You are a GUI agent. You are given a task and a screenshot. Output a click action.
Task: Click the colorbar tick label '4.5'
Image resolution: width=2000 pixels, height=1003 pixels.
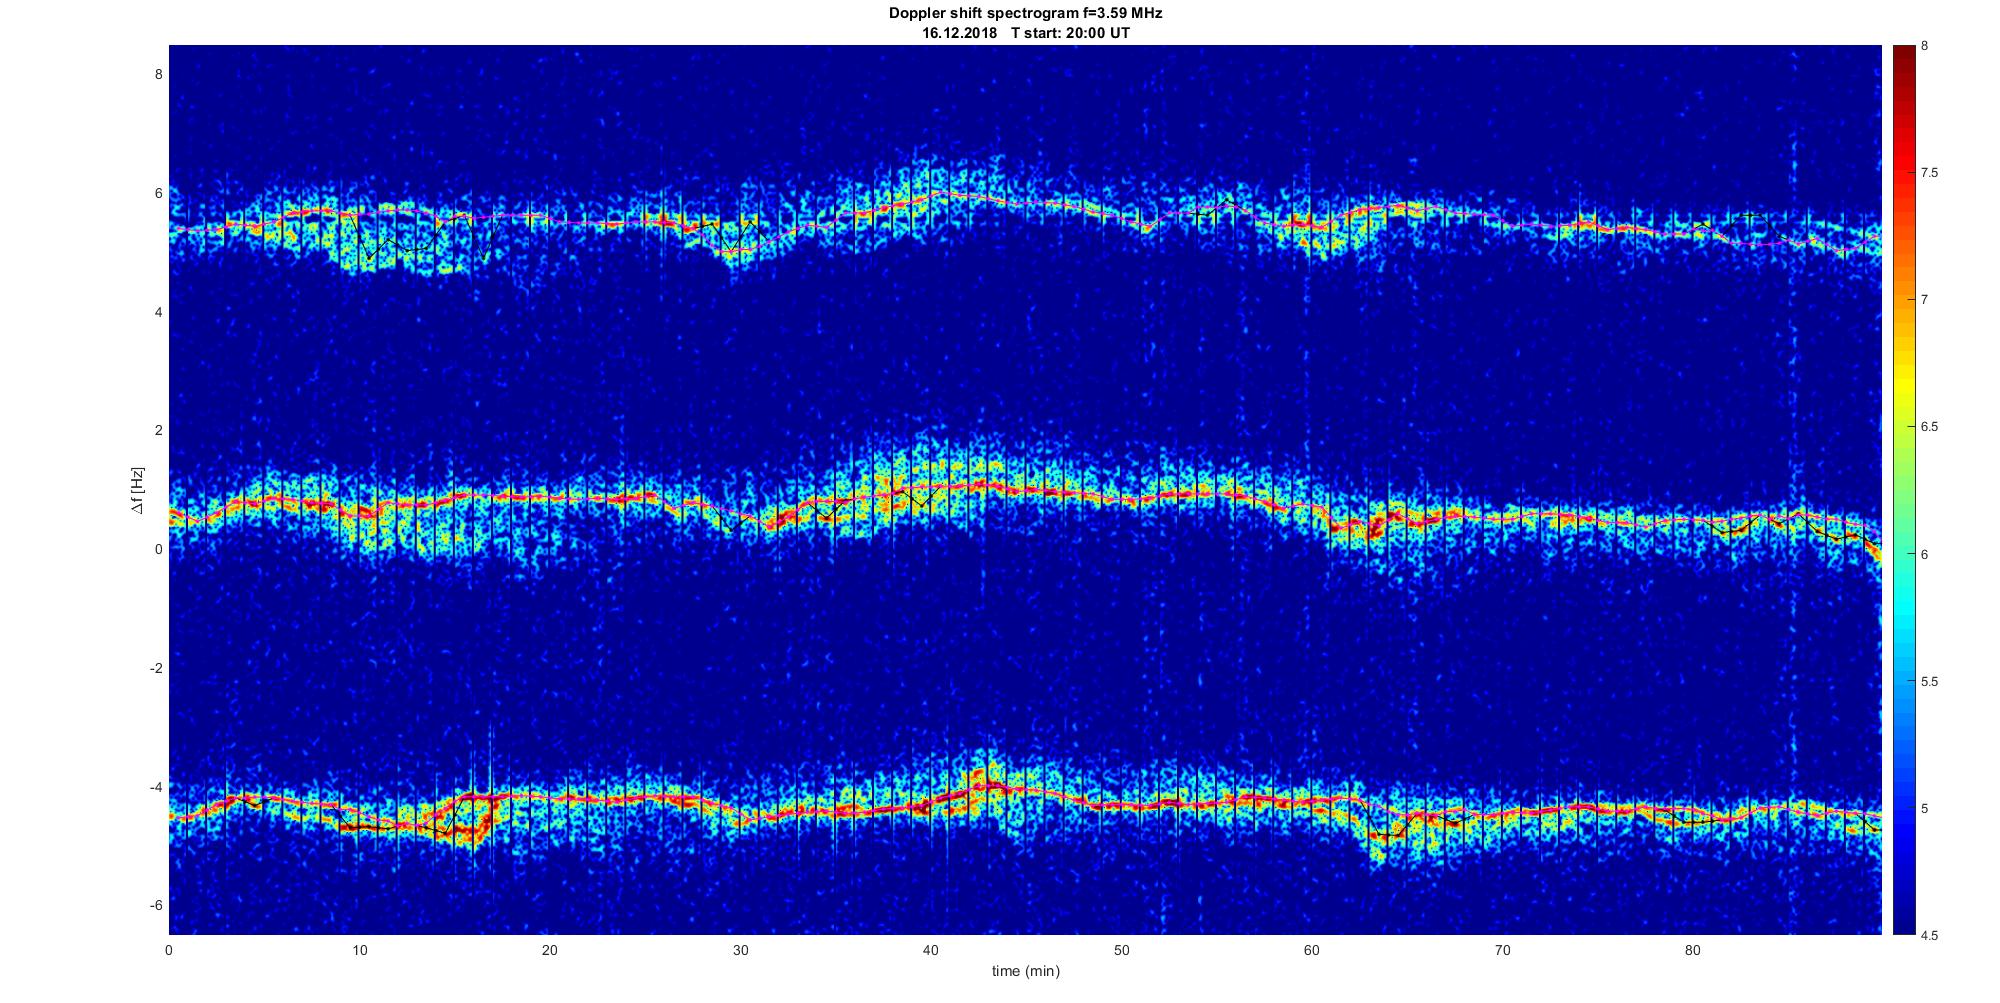1930,936
